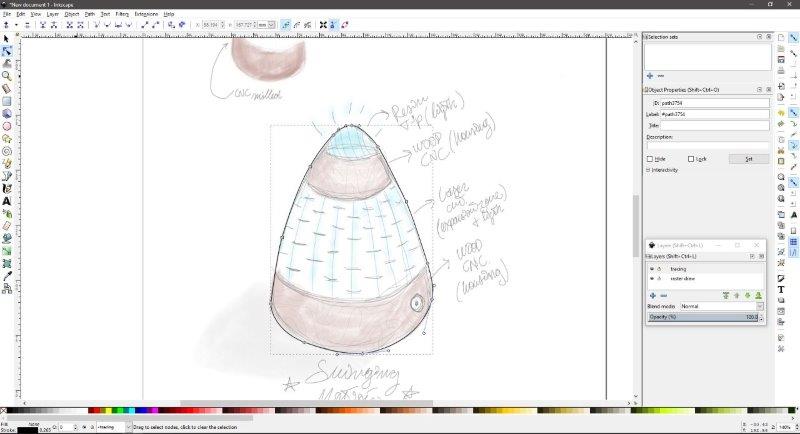Add new selection set with plus button

650,75
